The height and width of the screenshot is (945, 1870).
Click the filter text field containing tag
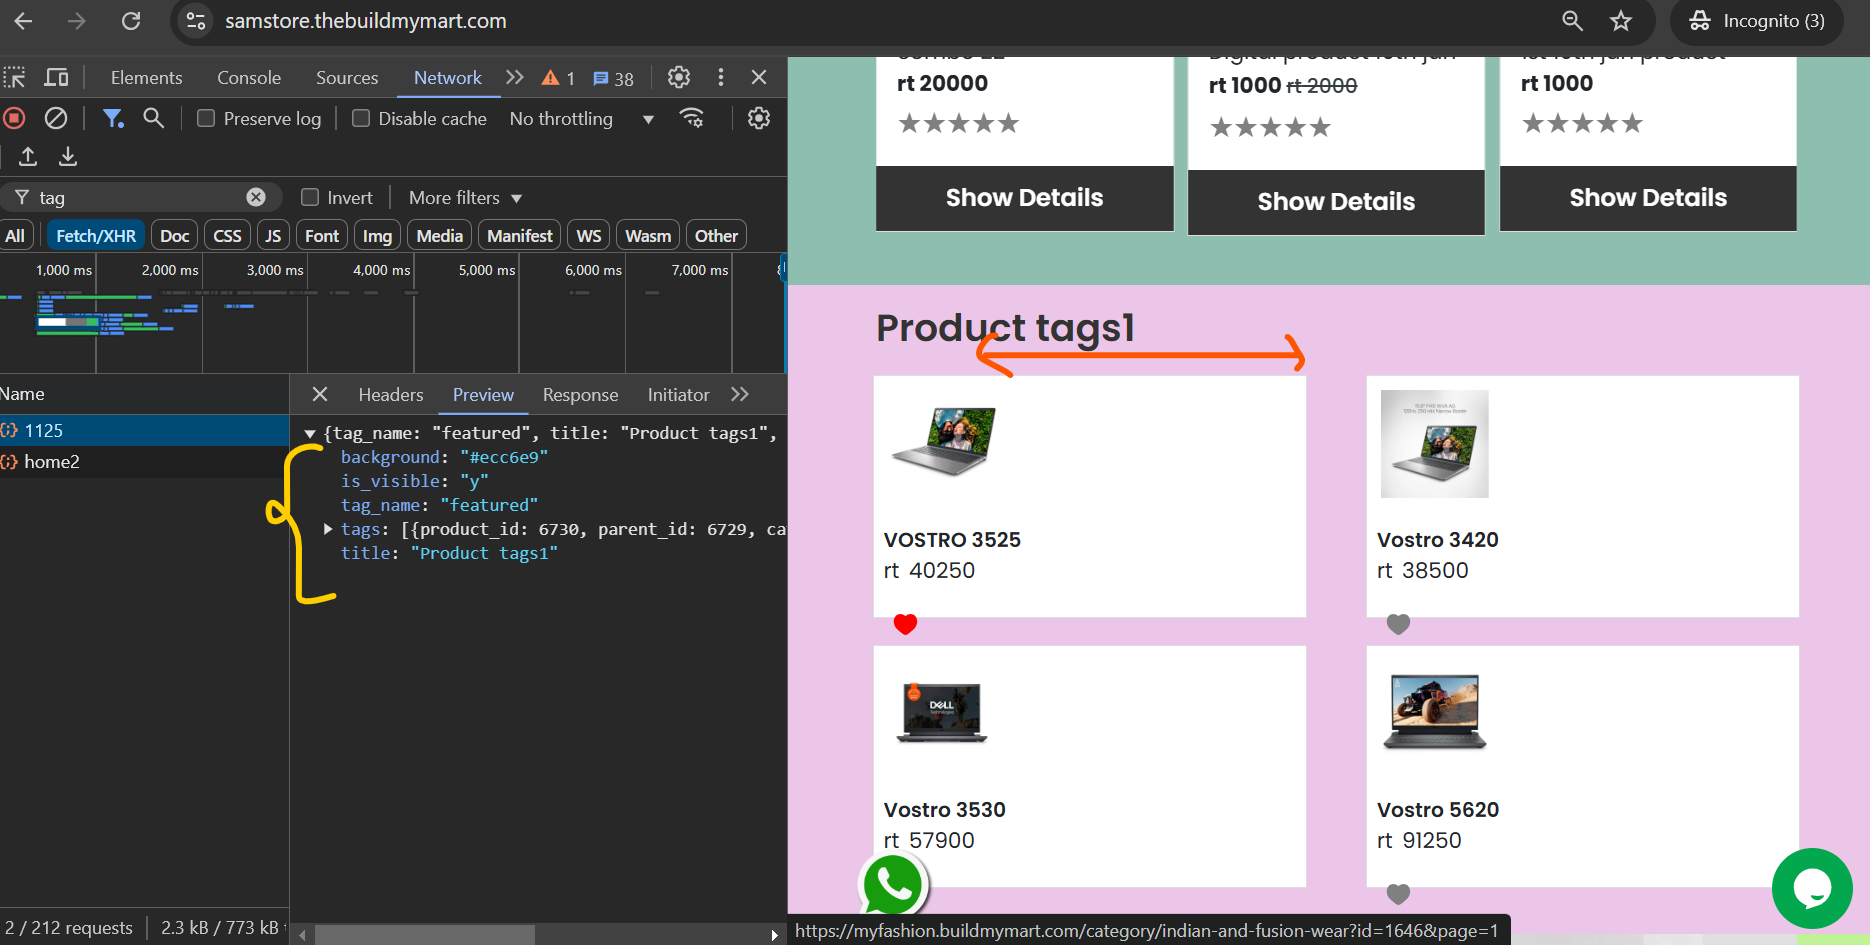140,198
